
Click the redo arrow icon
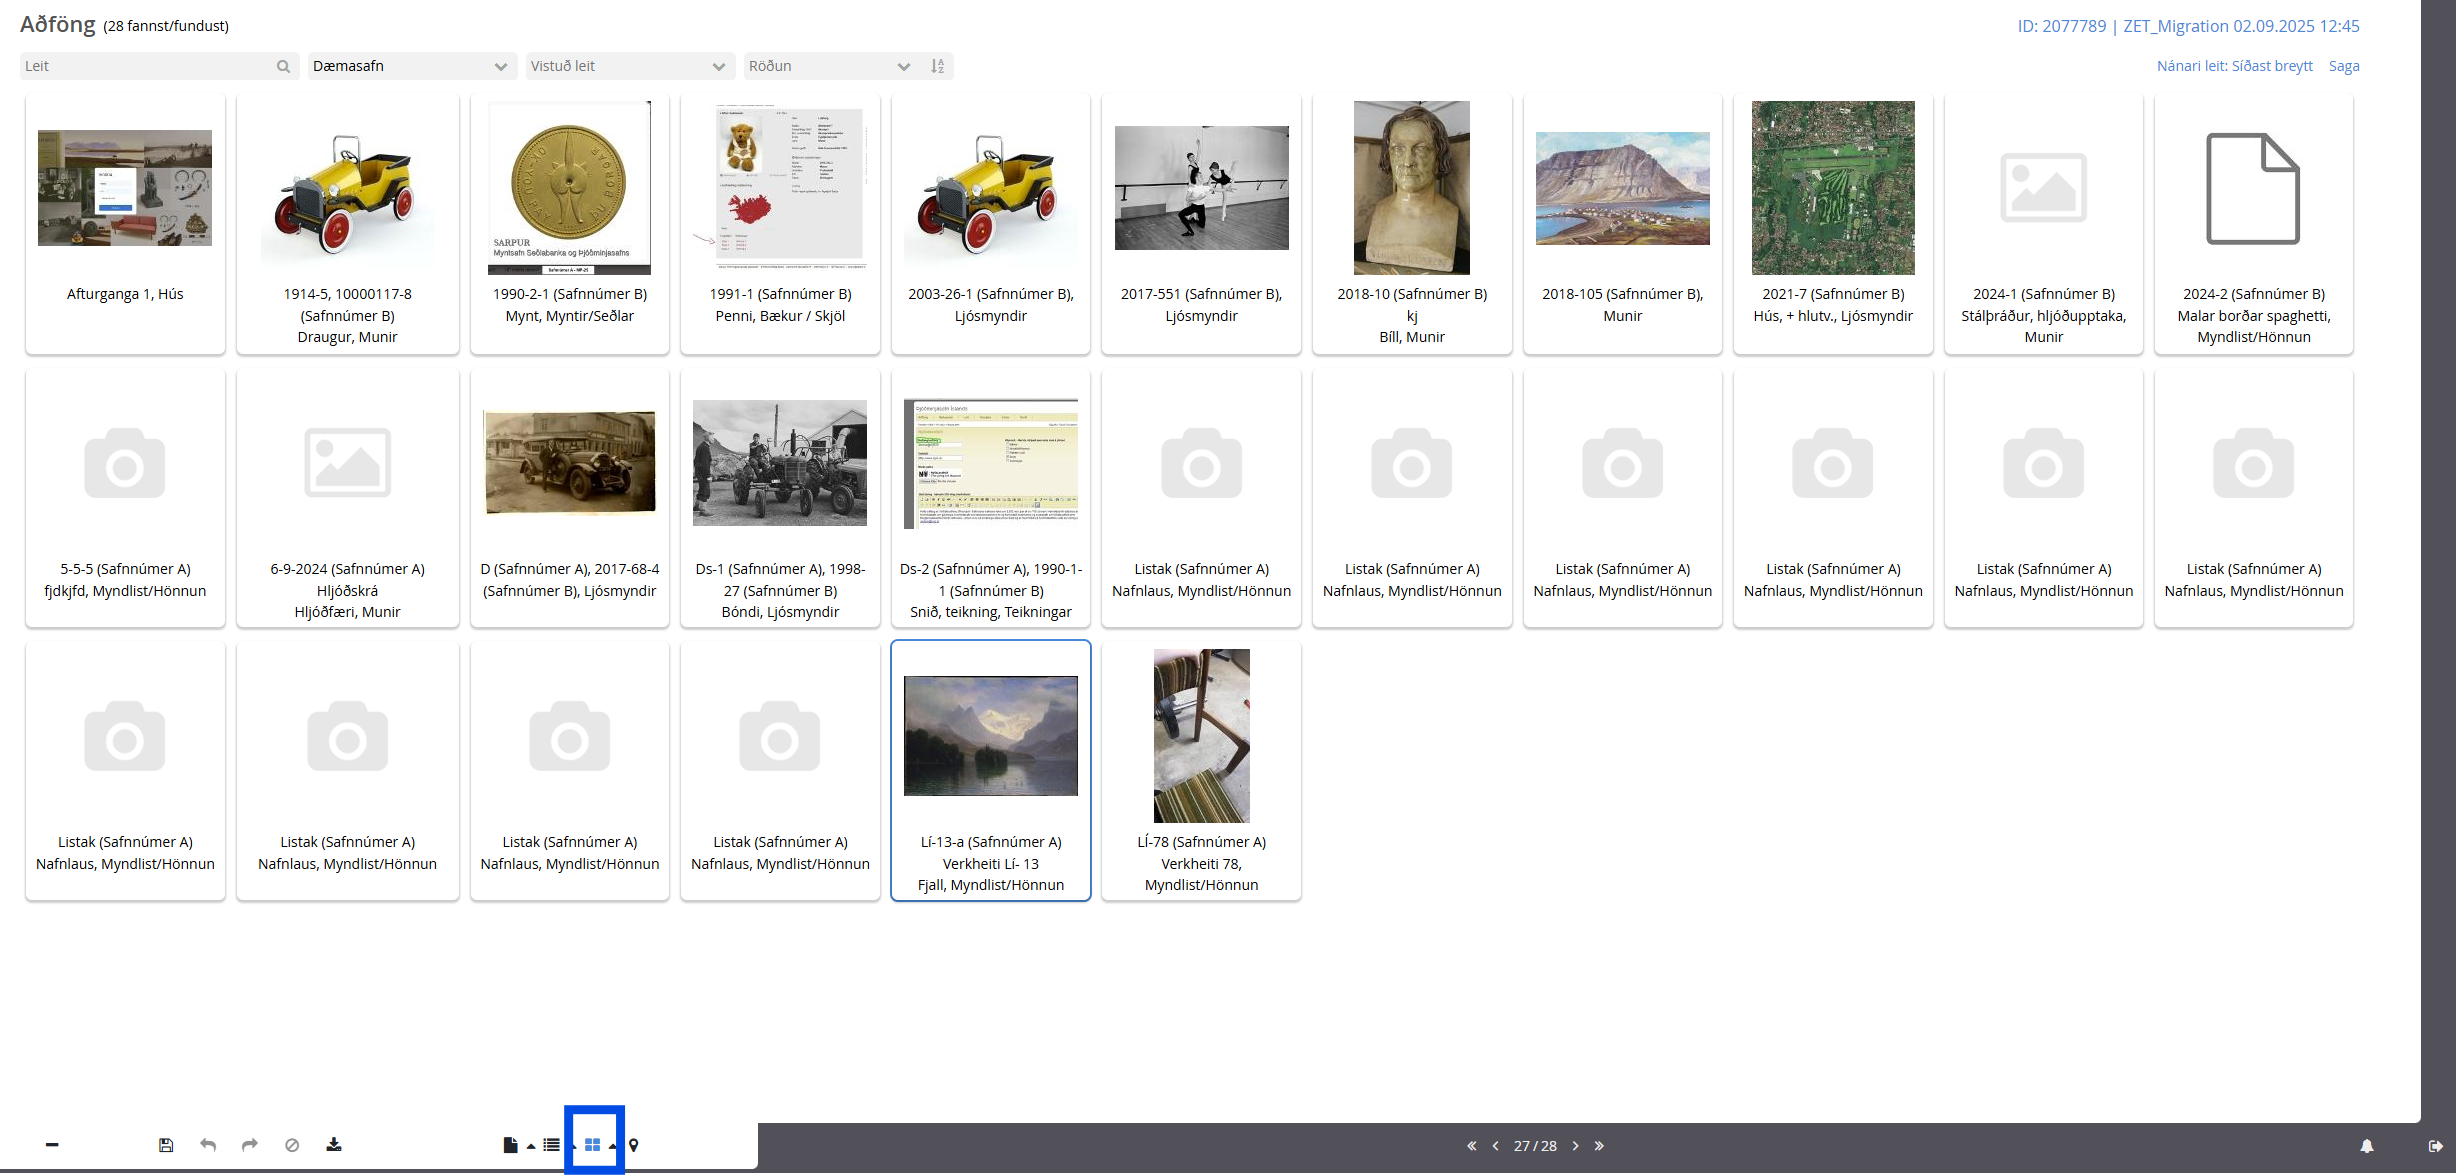click(x=250, y=1145)
